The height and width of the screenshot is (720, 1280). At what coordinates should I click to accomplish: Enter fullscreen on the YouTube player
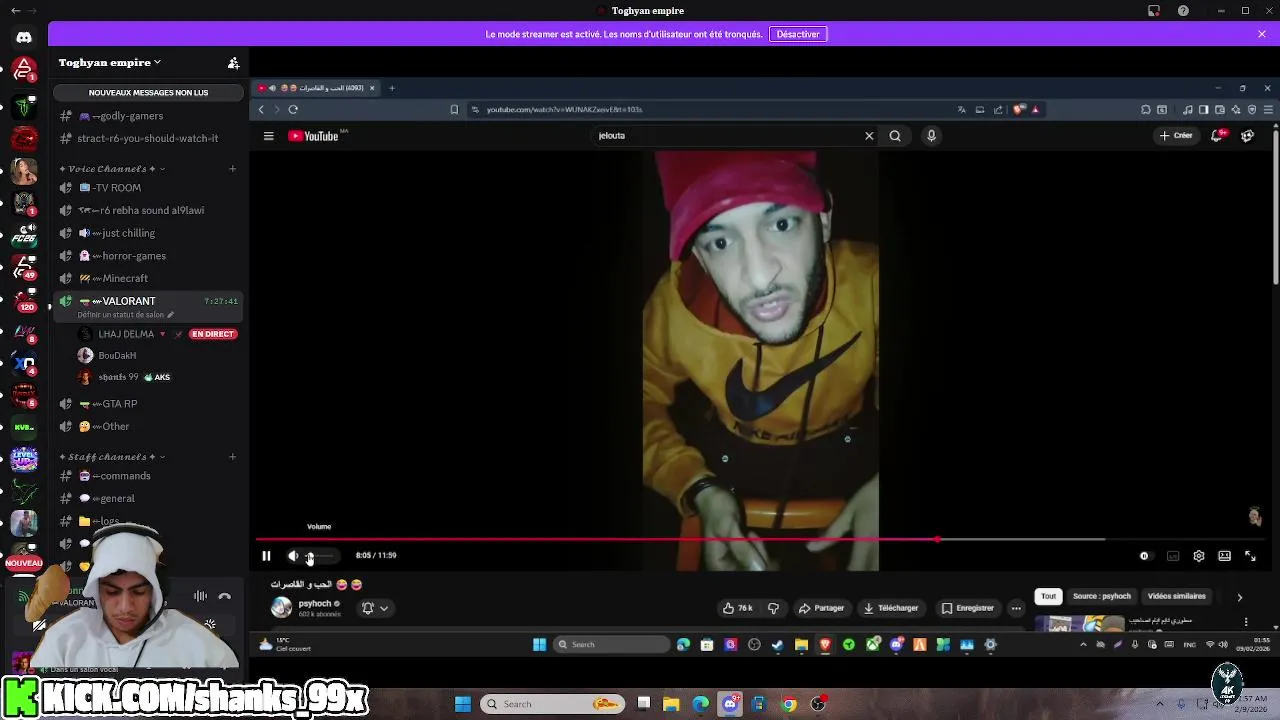(1250, 556)
